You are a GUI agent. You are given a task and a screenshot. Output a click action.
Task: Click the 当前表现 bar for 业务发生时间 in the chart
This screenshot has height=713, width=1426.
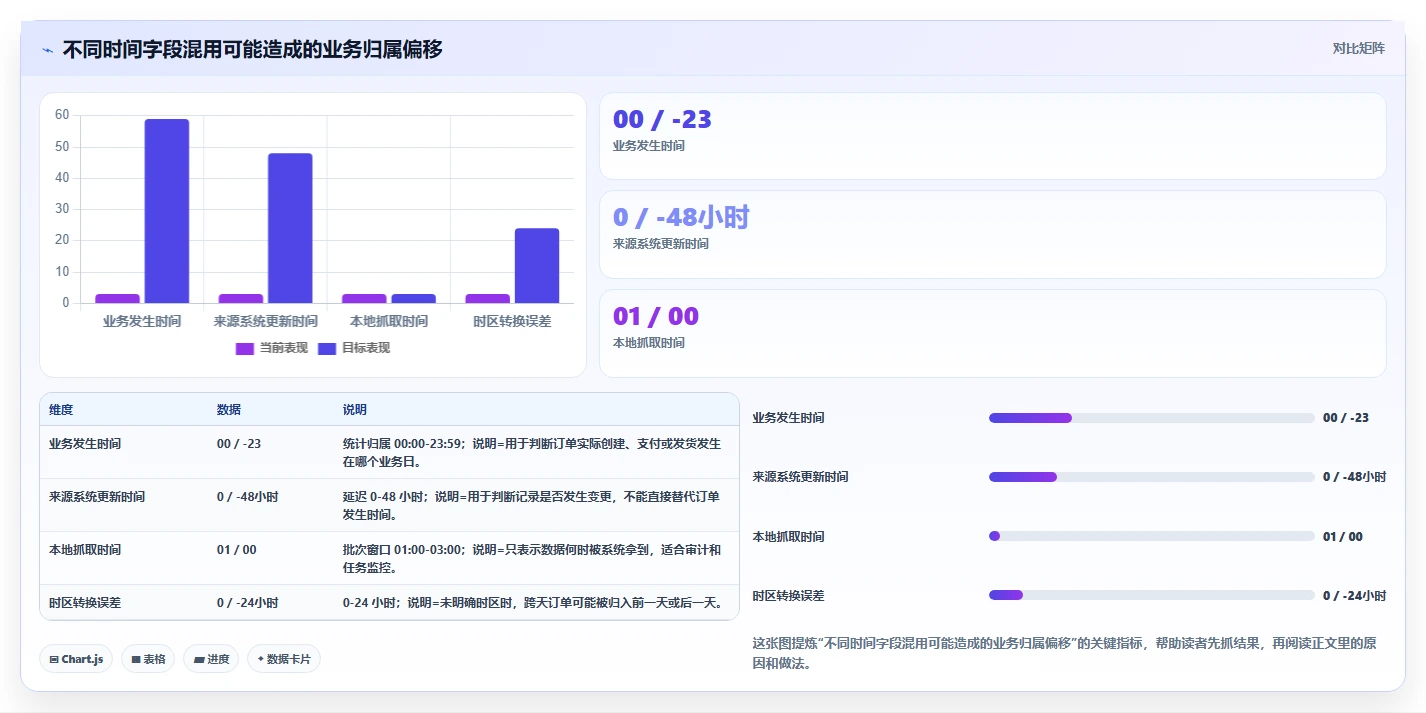(x=117, y=298)
